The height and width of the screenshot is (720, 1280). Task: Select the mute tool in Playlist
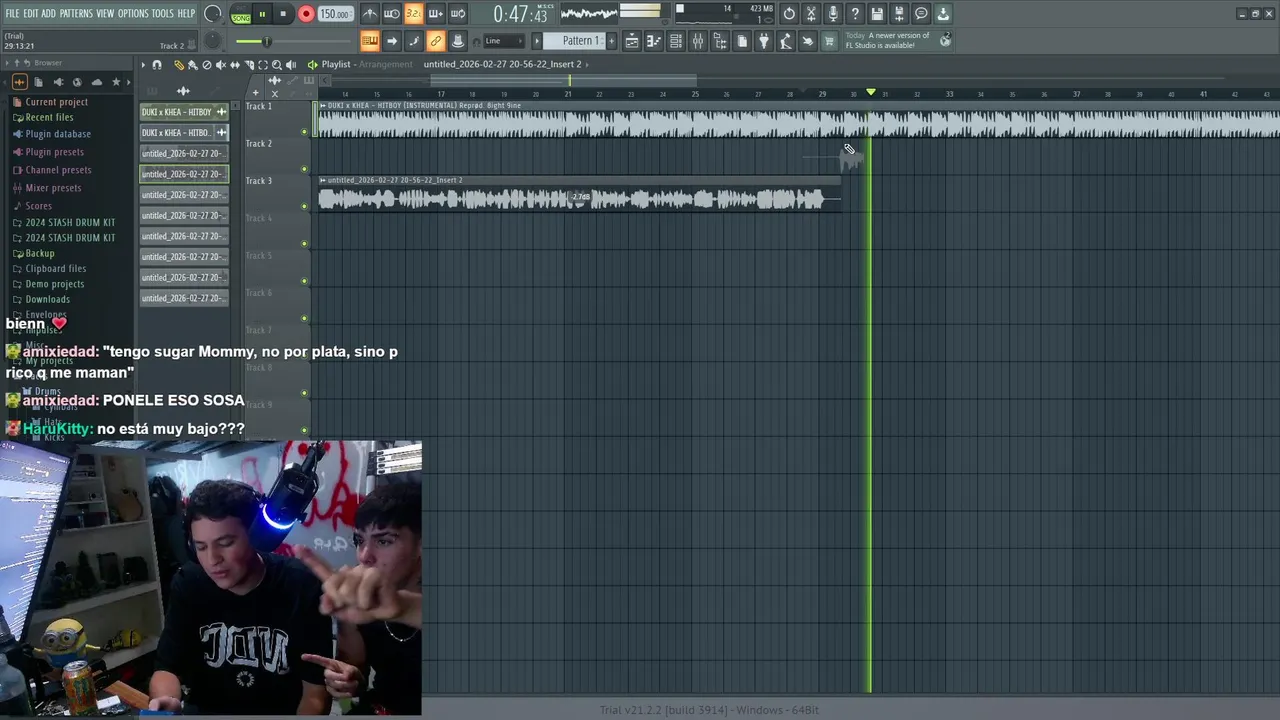220,65
